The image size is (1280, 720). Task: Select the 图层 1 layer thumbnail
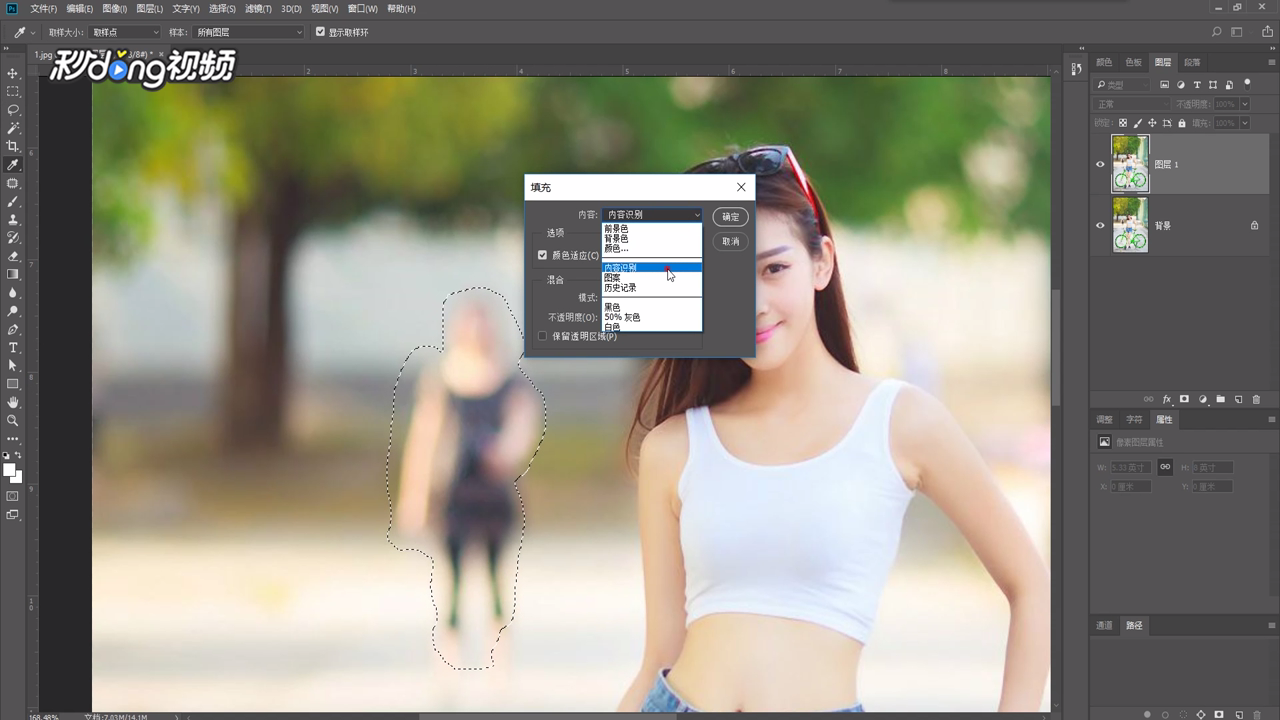[1130, 164]
